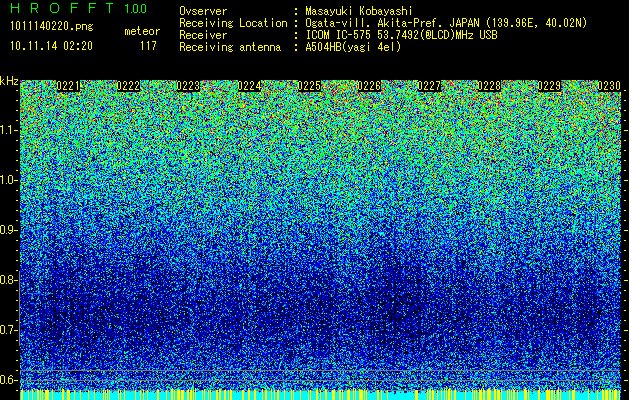Click the 0223 time marker

188,86
